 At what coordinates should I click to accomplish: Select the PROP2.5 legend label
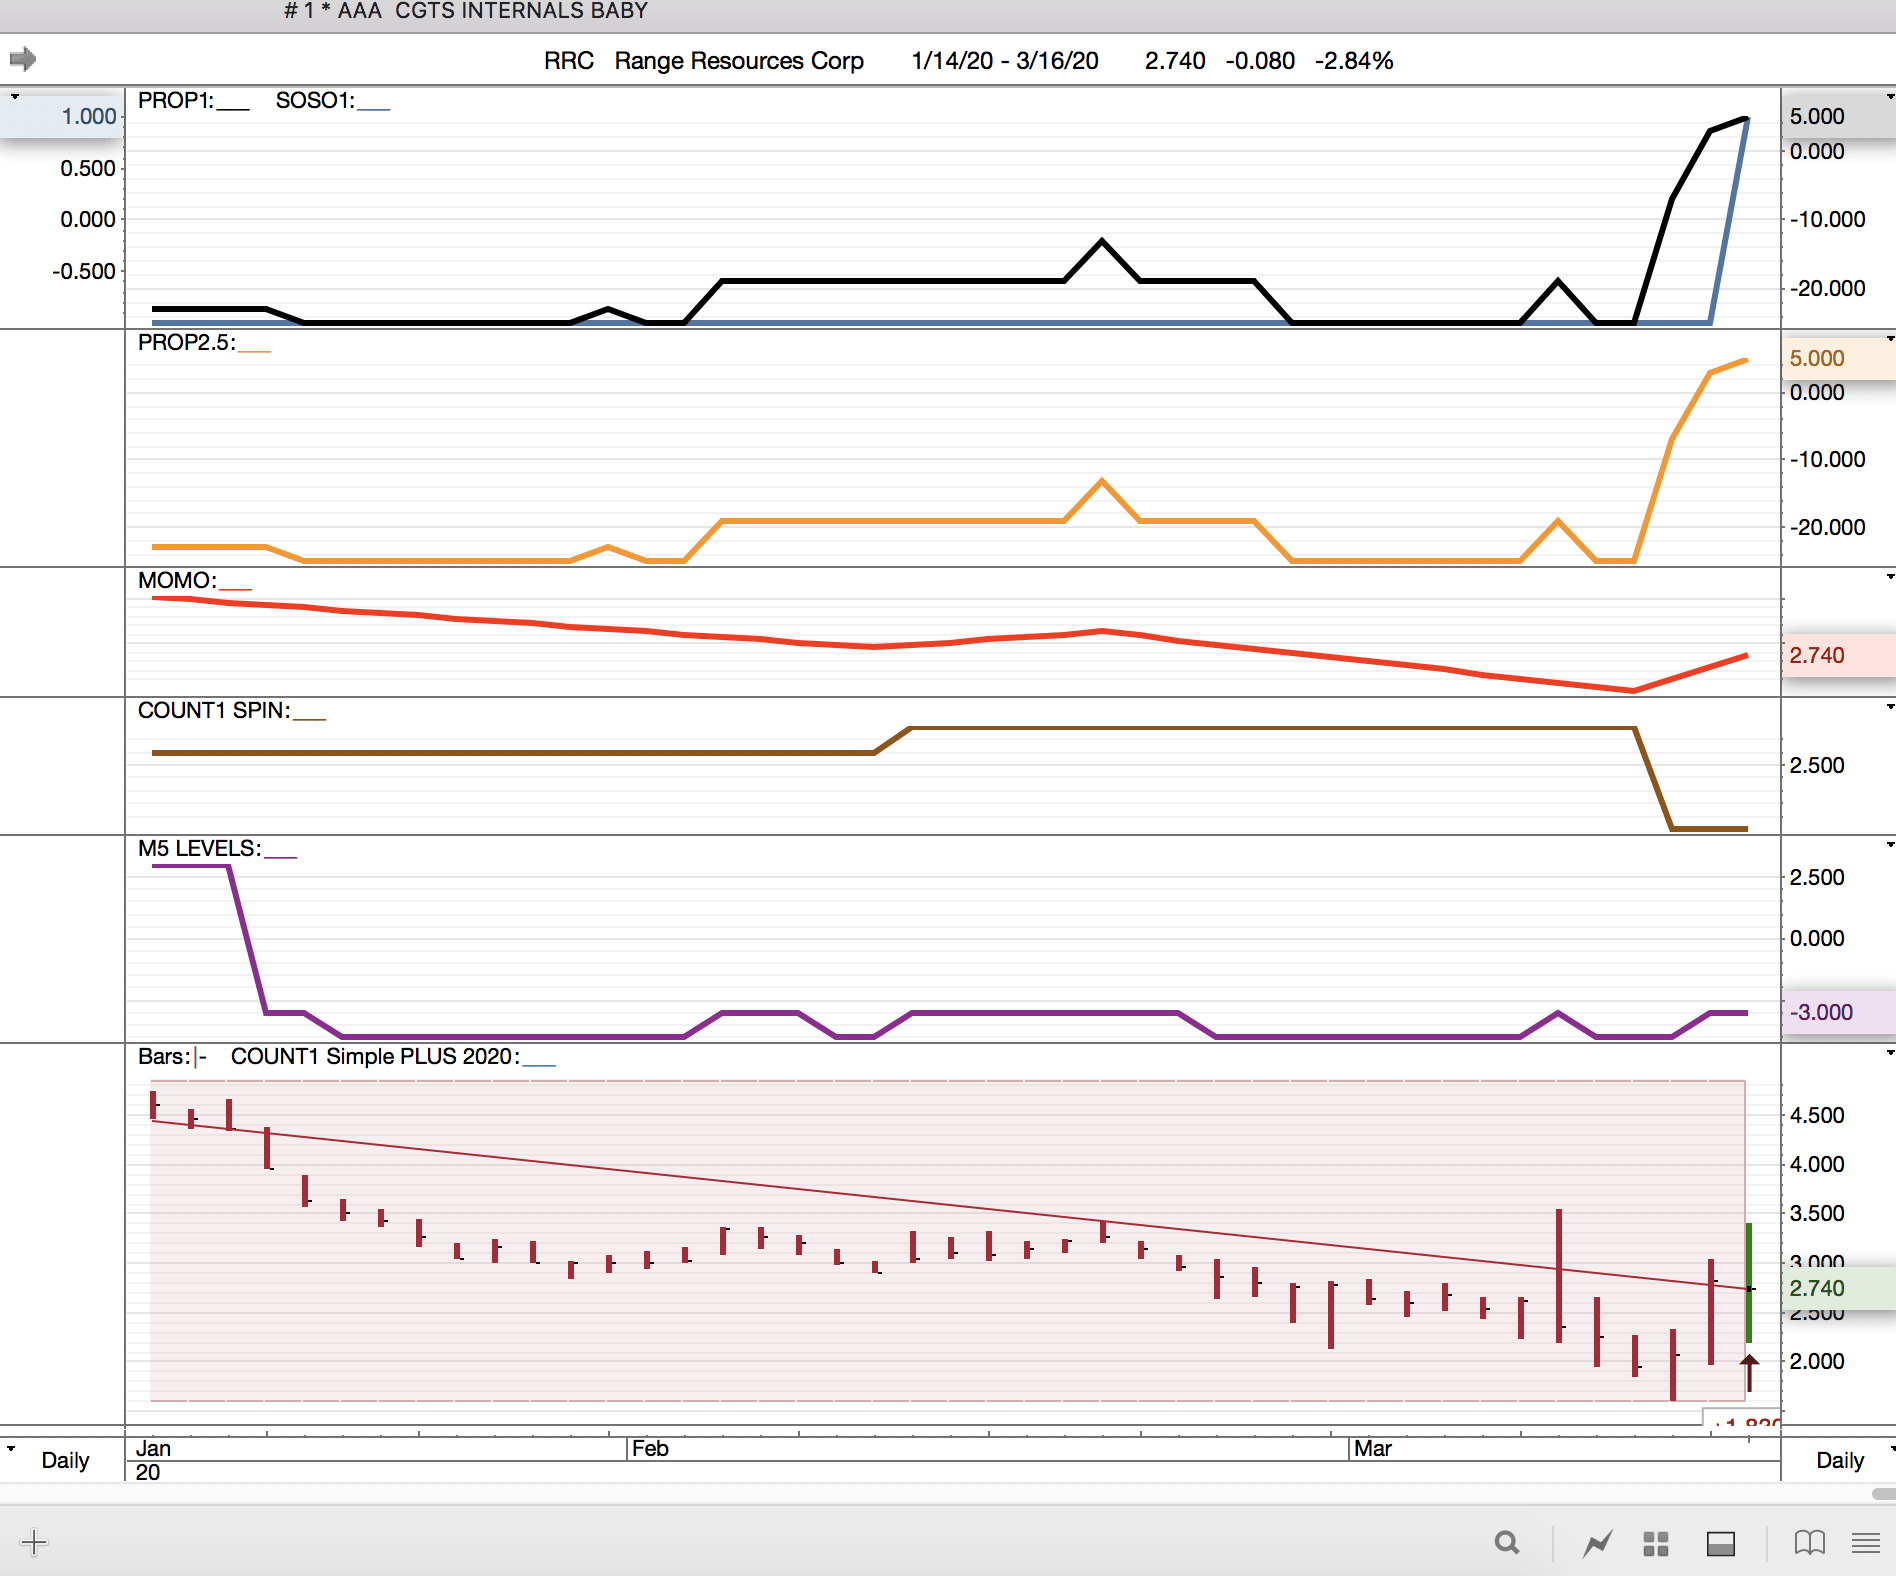point(187,343)
